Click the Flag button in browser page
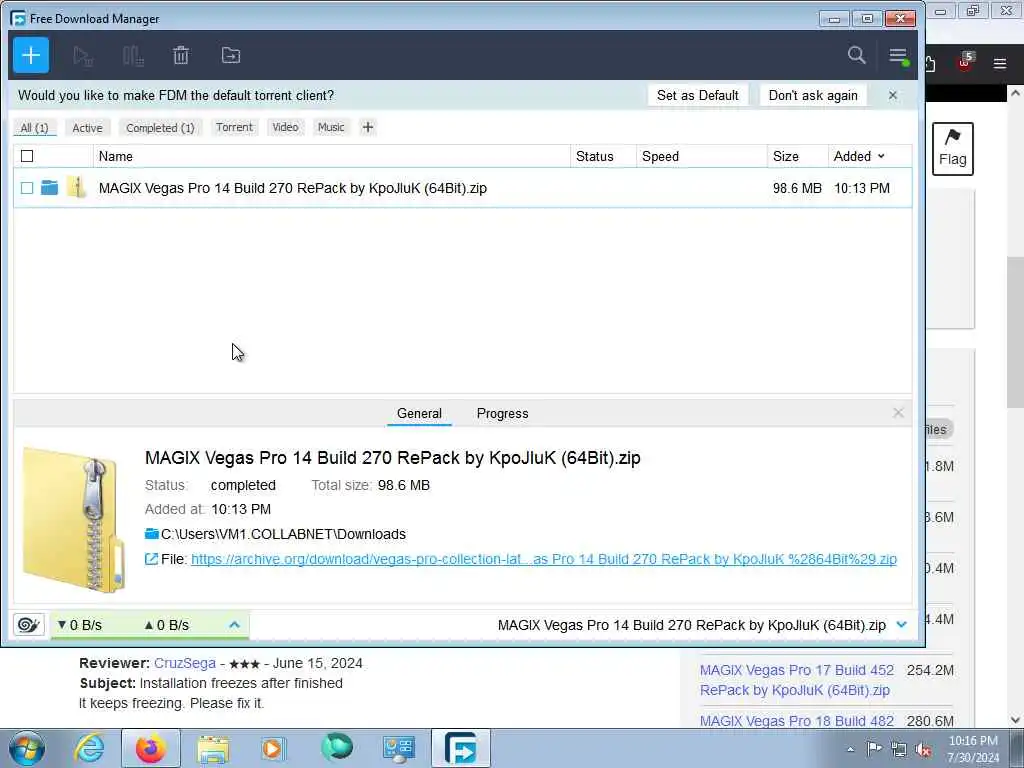 952,149
